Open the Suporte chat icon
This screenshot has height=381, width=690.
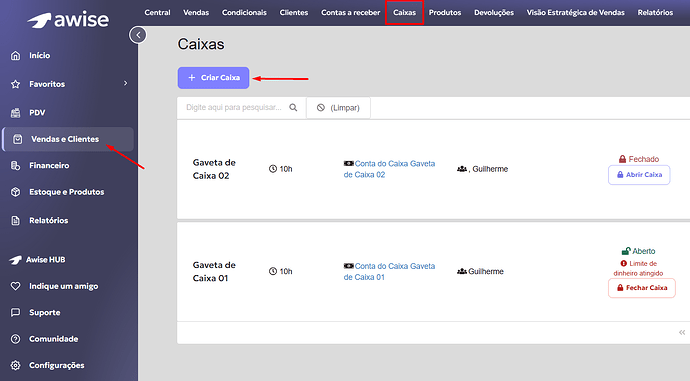click(x=15, y=312)
